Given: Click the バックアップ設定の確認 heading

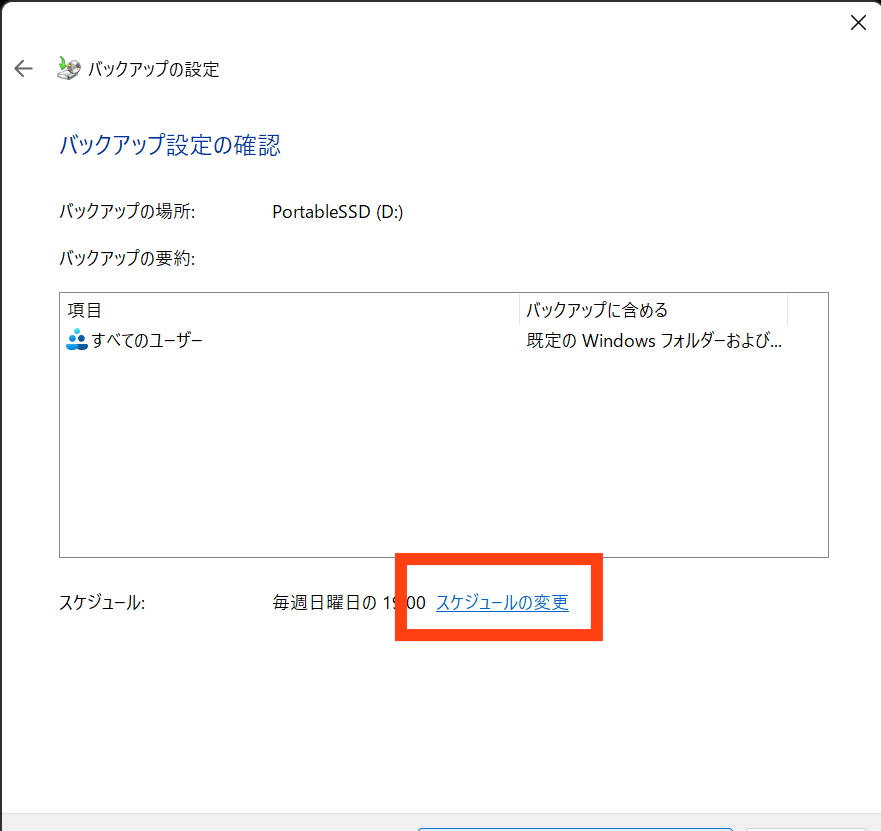Looking at the screenshot, I should 170,146.
